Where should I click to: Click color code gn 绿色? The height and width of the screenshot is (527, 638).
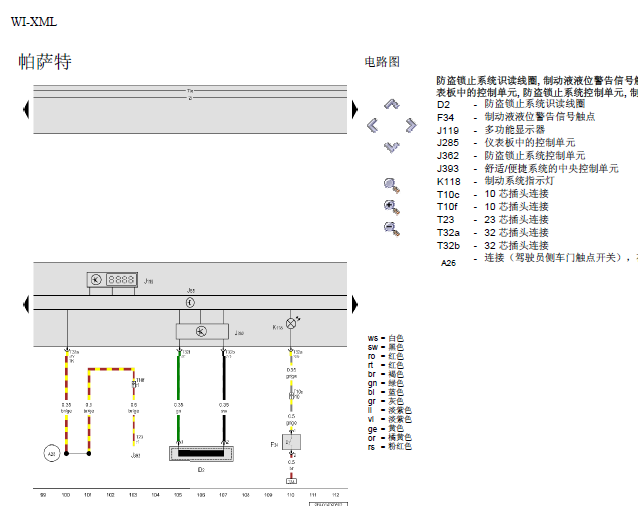[x=386, y=383]
